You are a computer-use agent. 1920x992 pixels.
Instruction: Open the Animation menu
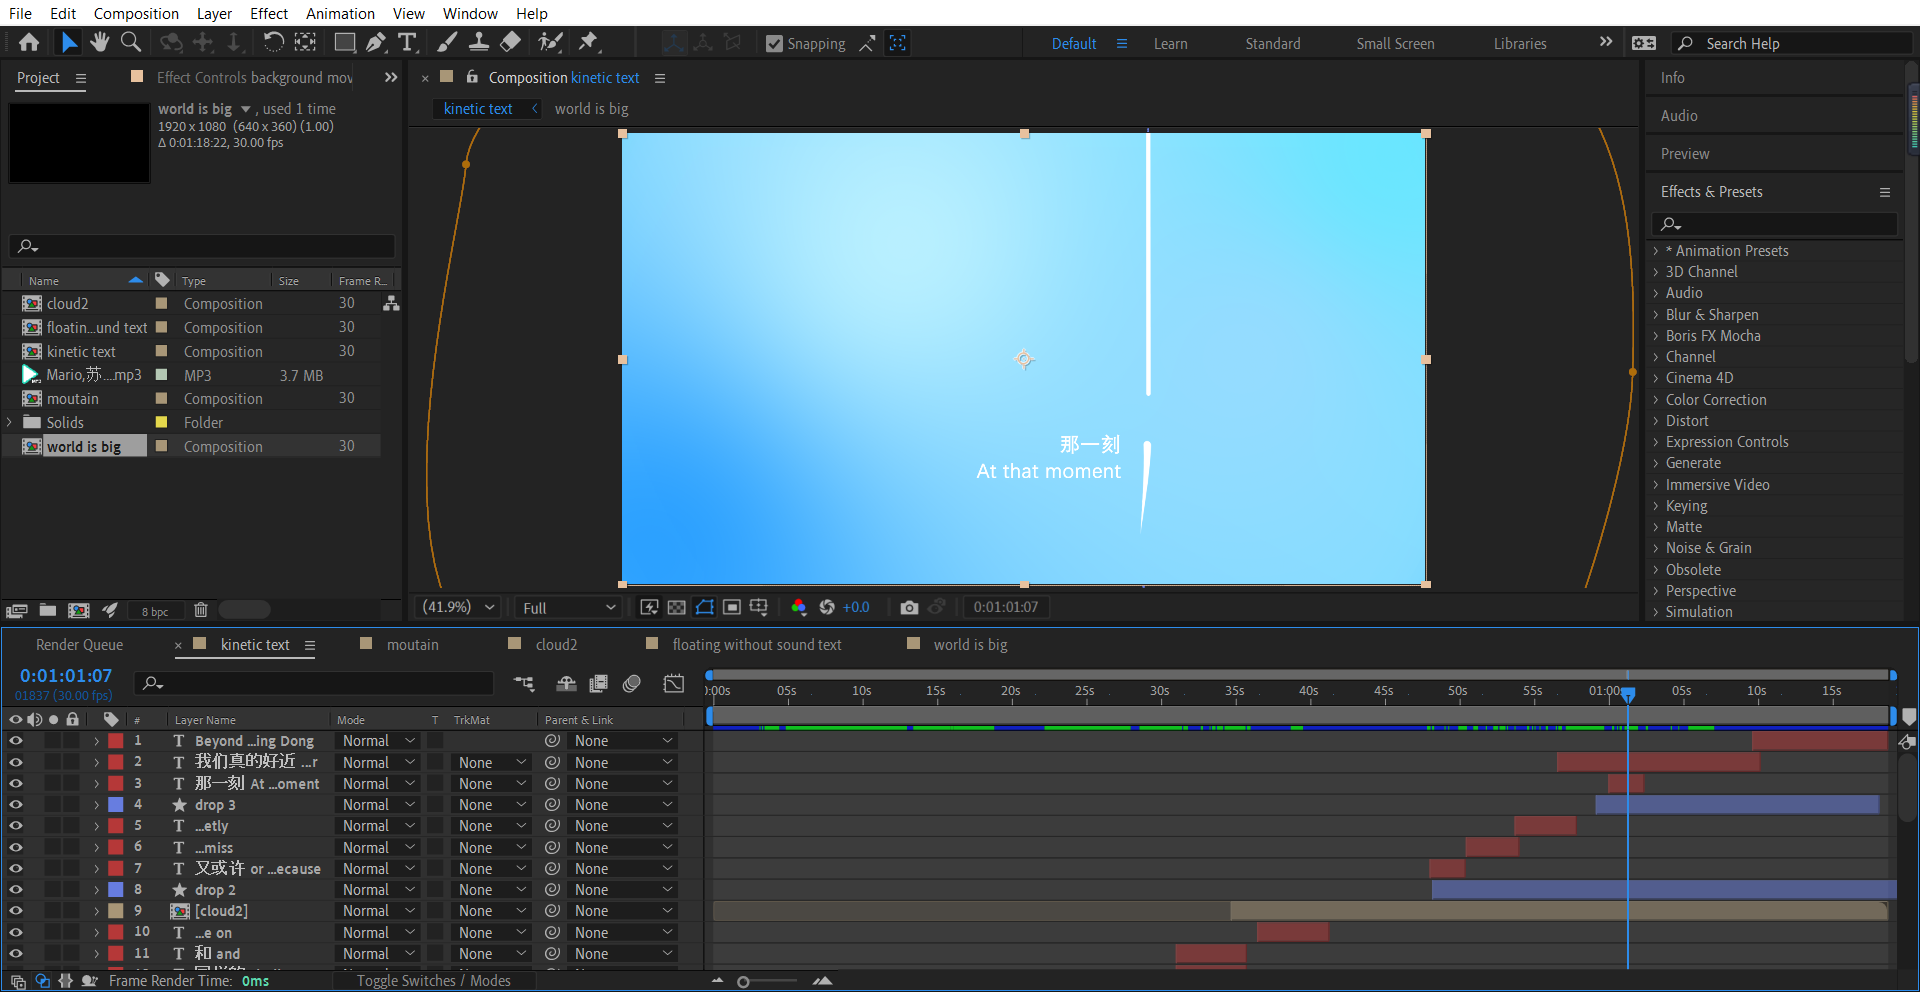[x=340, y=13]
